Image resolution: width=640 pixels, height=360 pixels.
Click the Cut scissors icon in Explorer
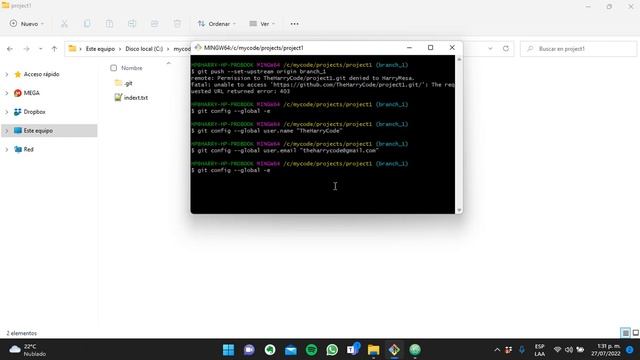pyautogui.click(x=64, y=24)
